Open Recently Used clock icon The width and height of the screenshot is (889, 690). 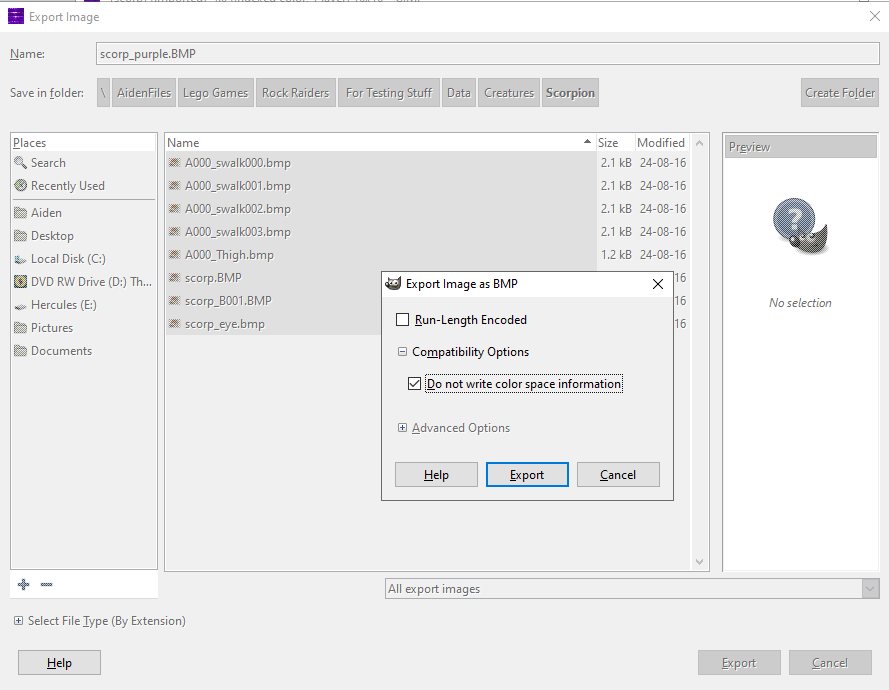20,185
